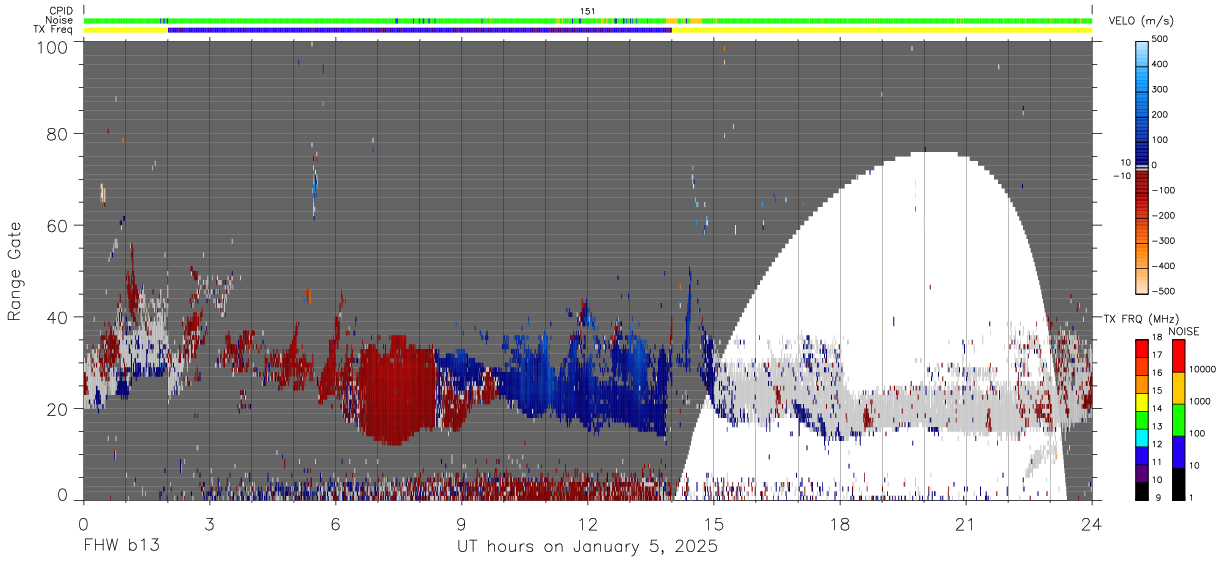Click the pale orange bottom of the velocity colorbar
1228x567 pixels.
point(1143,282)
